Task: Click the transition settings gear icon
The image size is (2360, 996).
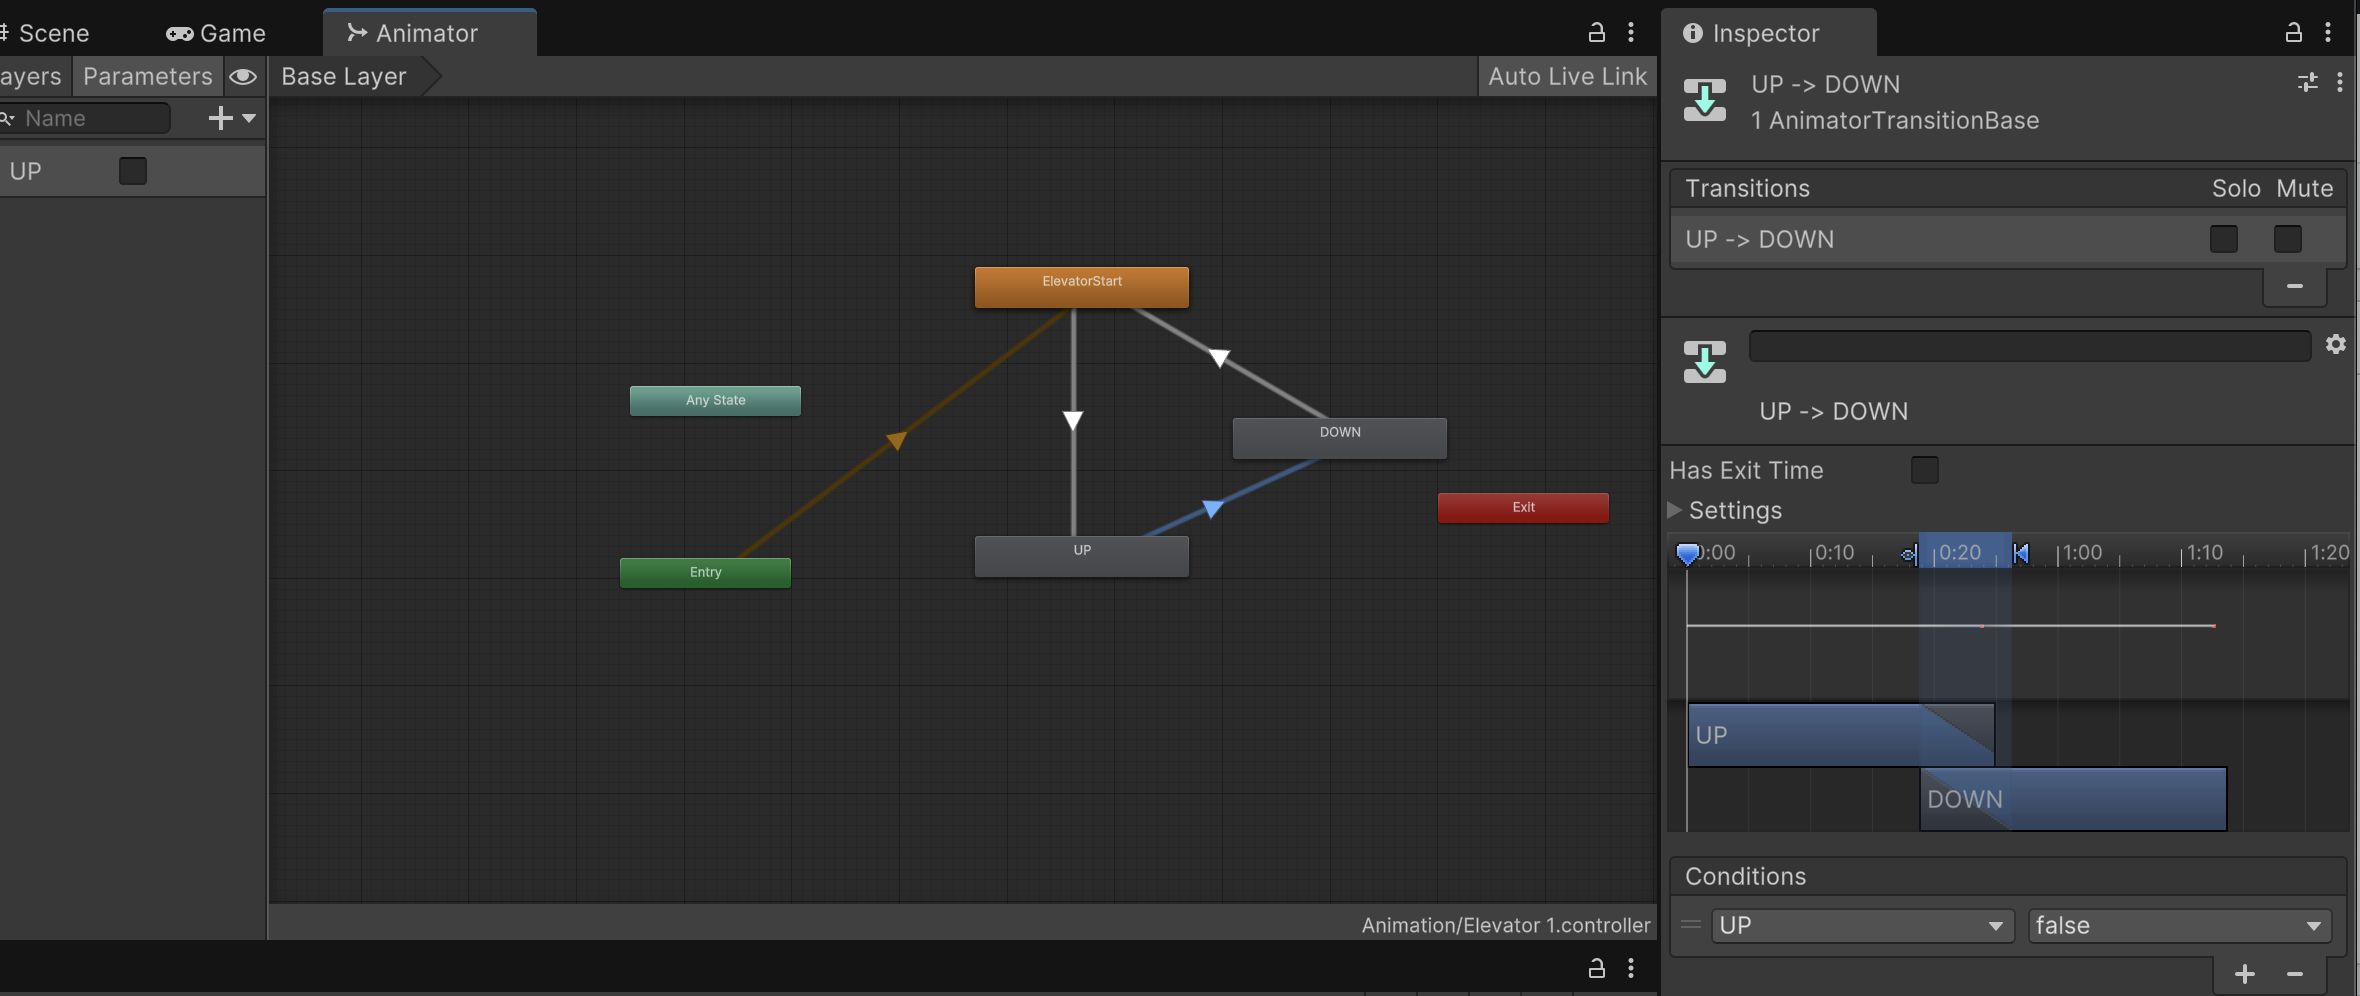Action: (x=2335, y=345)
